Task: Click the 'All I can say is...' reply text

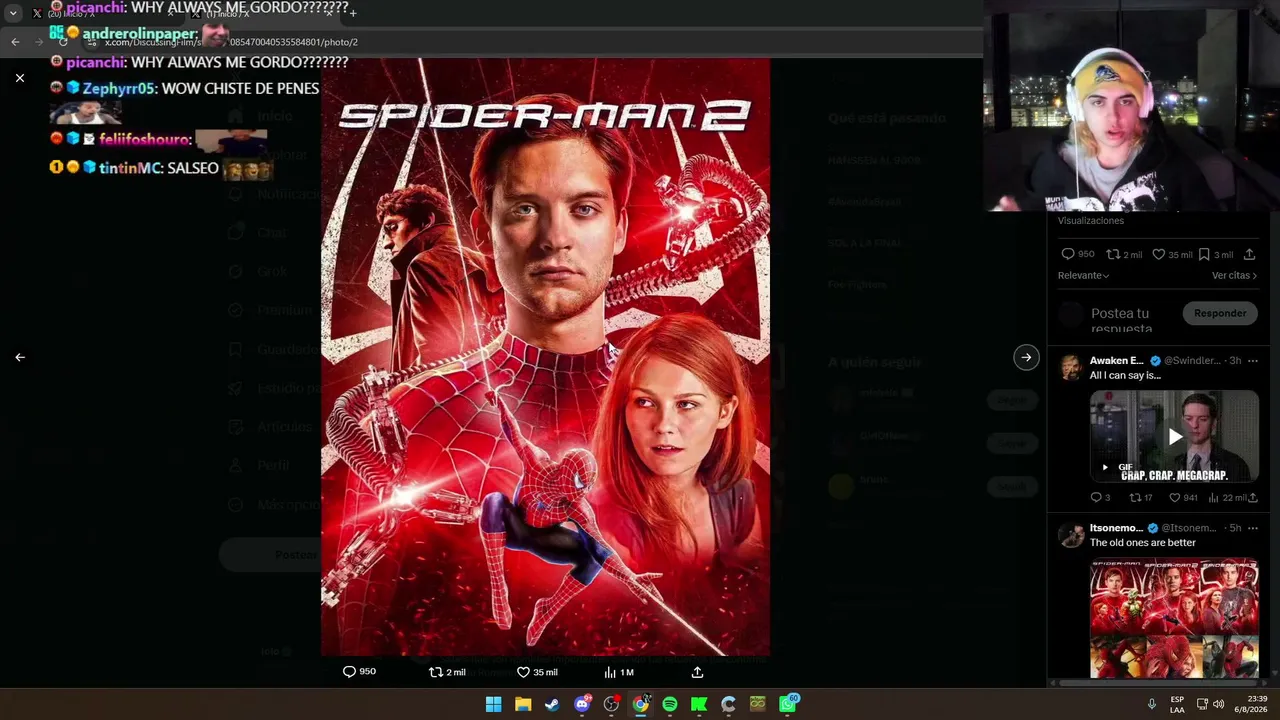Action: [x=1125, y=375]
